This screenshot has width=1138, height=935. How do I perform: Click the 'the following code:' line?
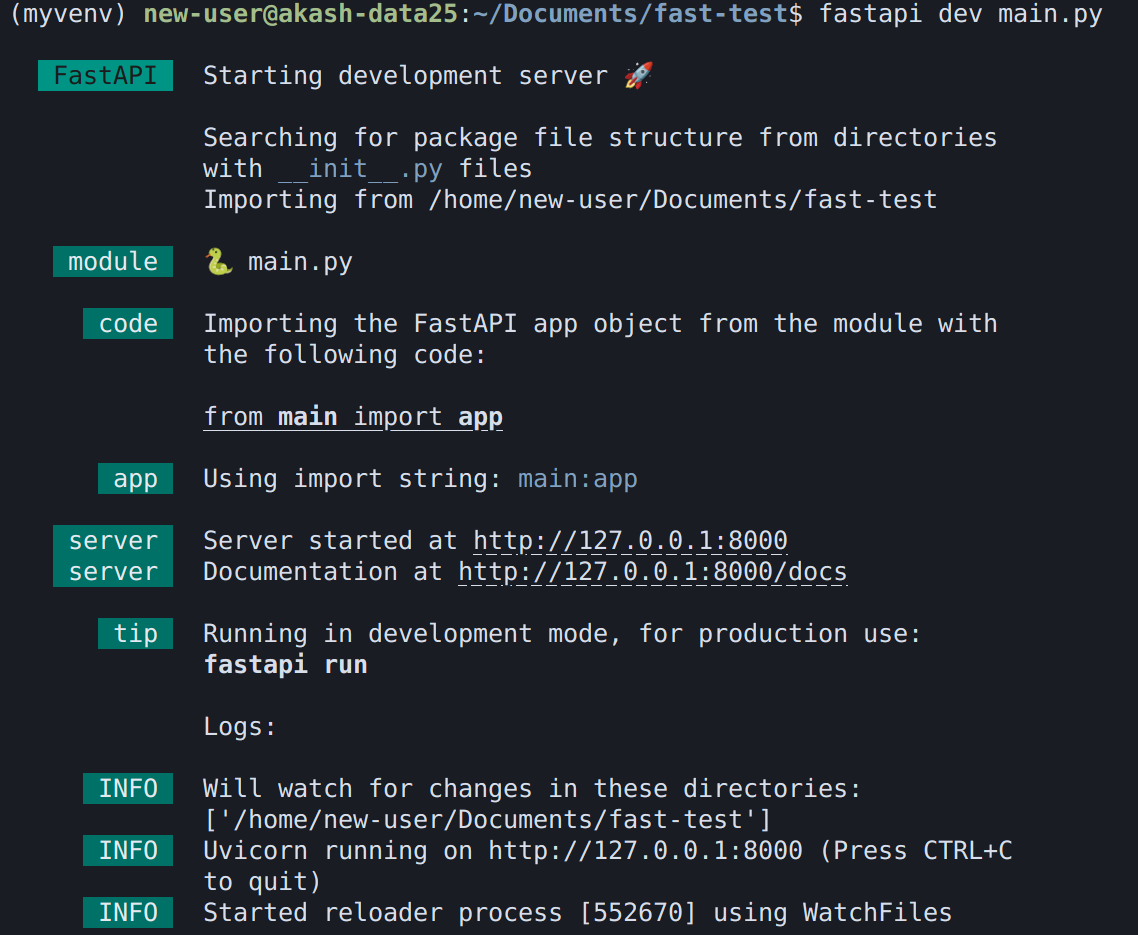(345, 355)
